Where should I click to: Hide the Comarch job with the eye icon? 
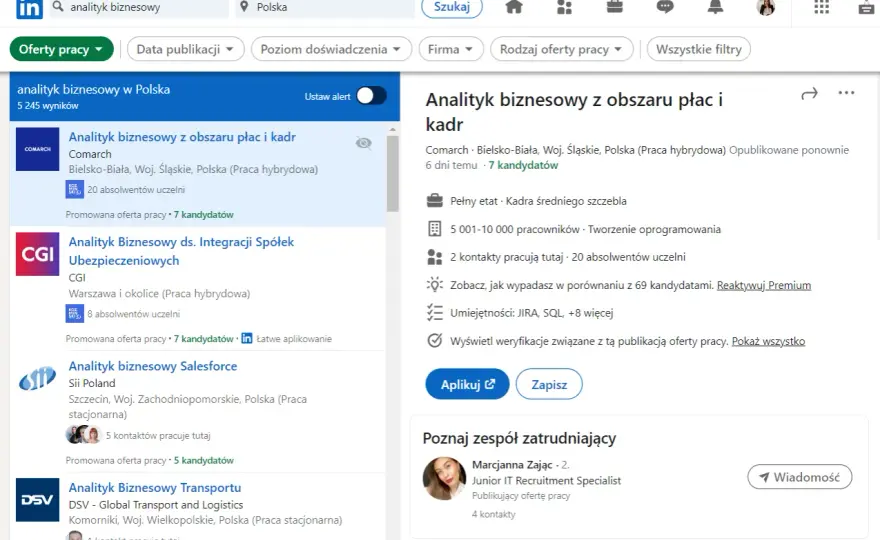tap(364, 143)
